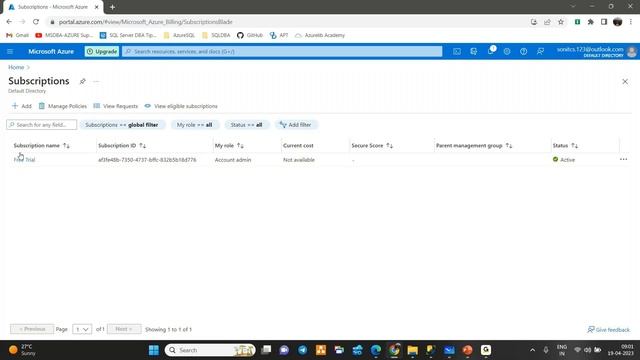Click the Next page button
This screenshot has height=360, width=640.
coord(124,329)
